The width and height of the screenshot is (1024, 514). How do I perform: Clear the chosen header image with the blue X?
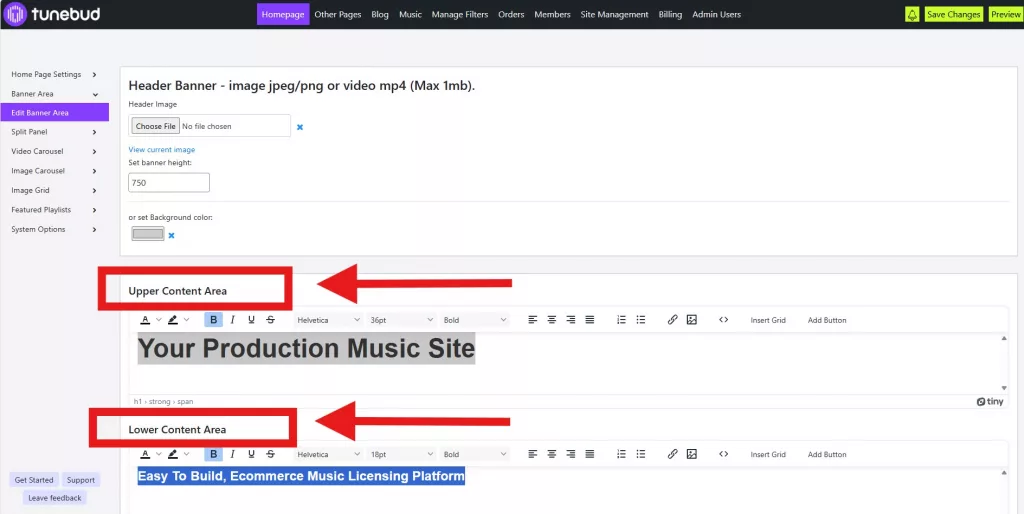point(300,127)
